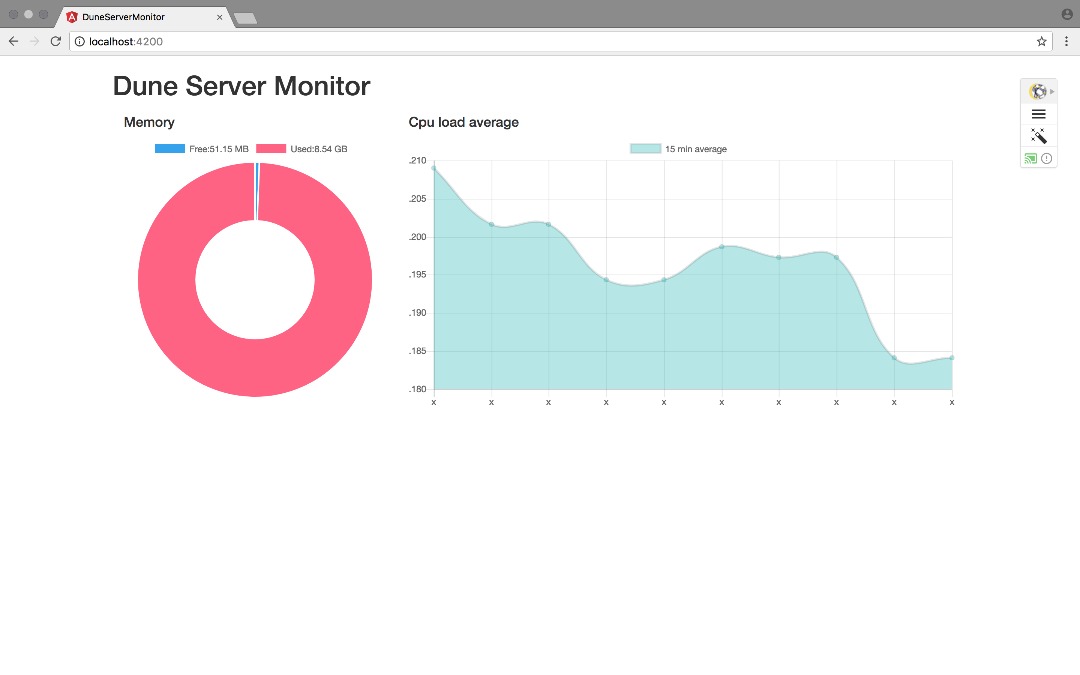Click the magic wand icon in floating panel
The image size is (1080, 675).
pos(1038,136)
